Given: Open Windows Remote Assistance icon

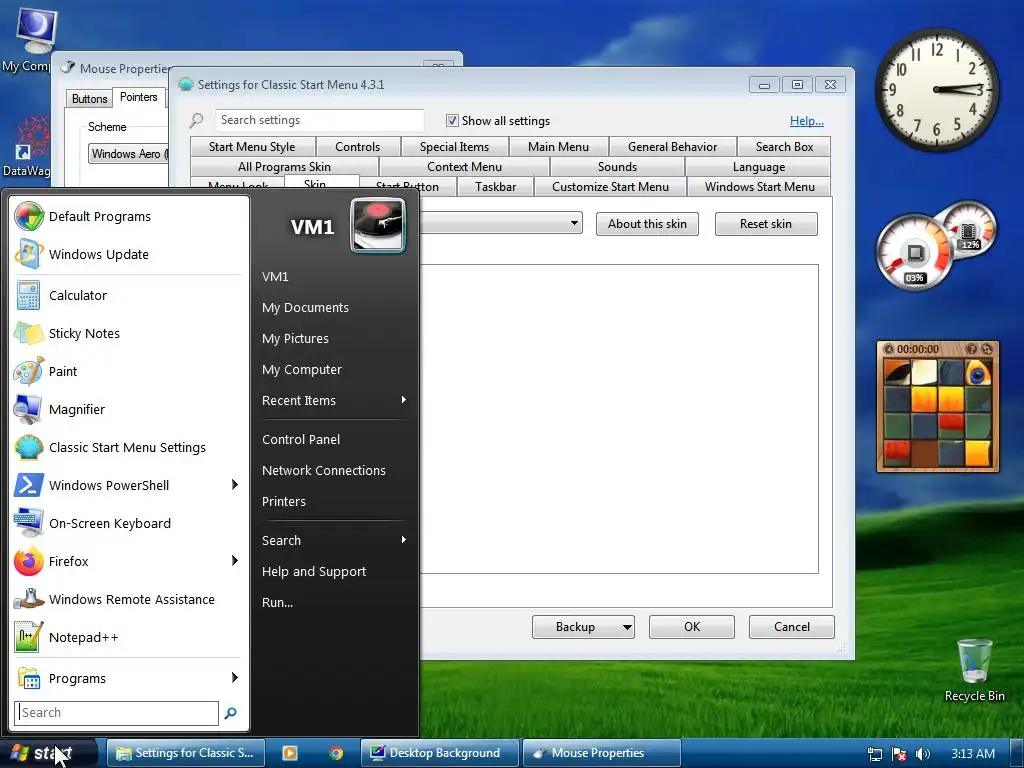Looking at the screenshot, I should 29,599.
